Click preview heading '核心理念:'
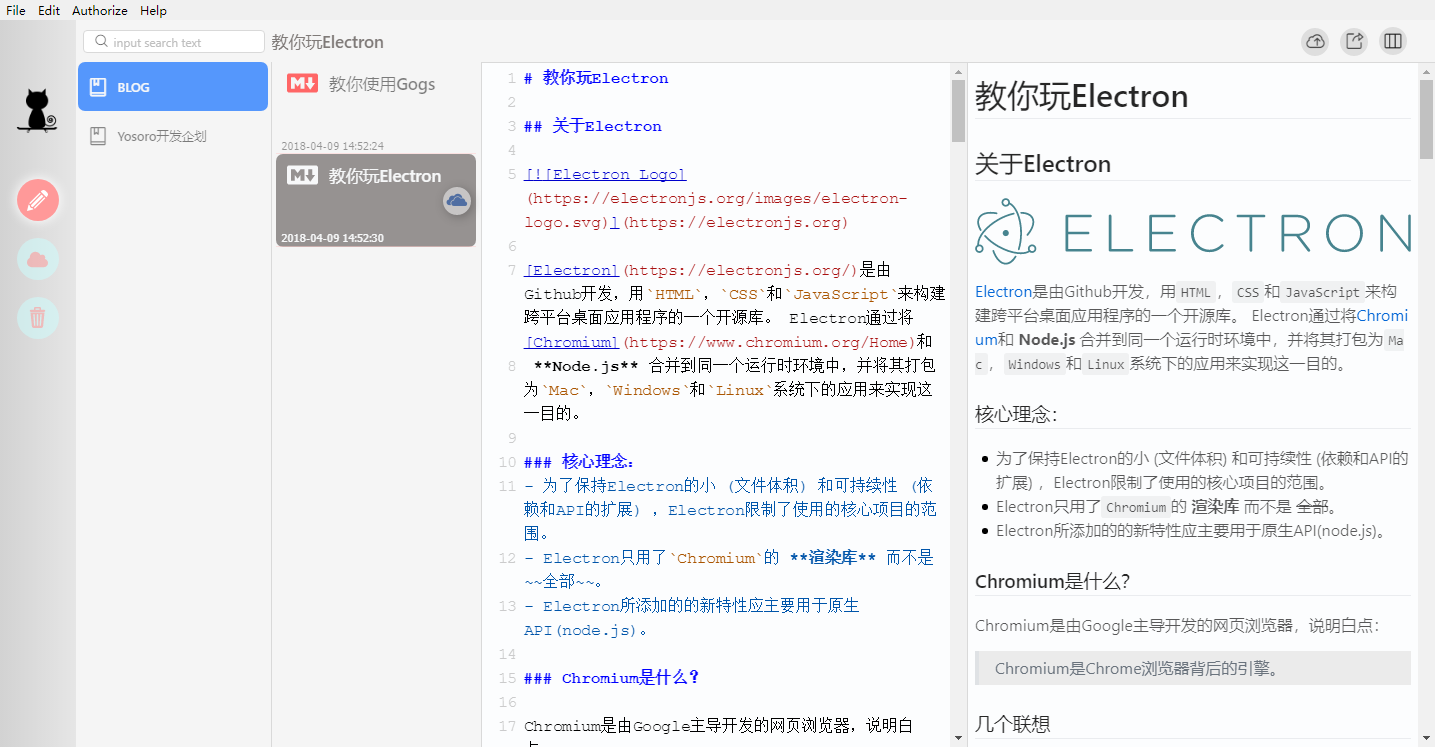The image size is (1435, 747). pos(1016,414)
